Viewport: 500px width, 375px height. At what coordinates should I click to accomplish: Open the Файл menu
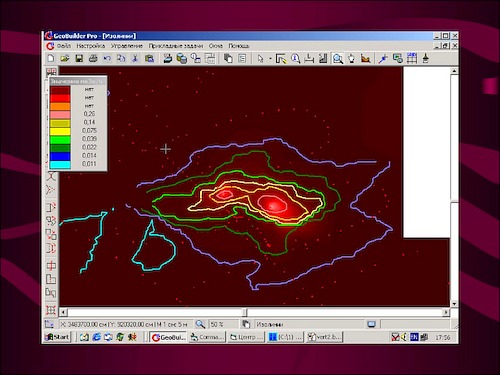point(64,46)
